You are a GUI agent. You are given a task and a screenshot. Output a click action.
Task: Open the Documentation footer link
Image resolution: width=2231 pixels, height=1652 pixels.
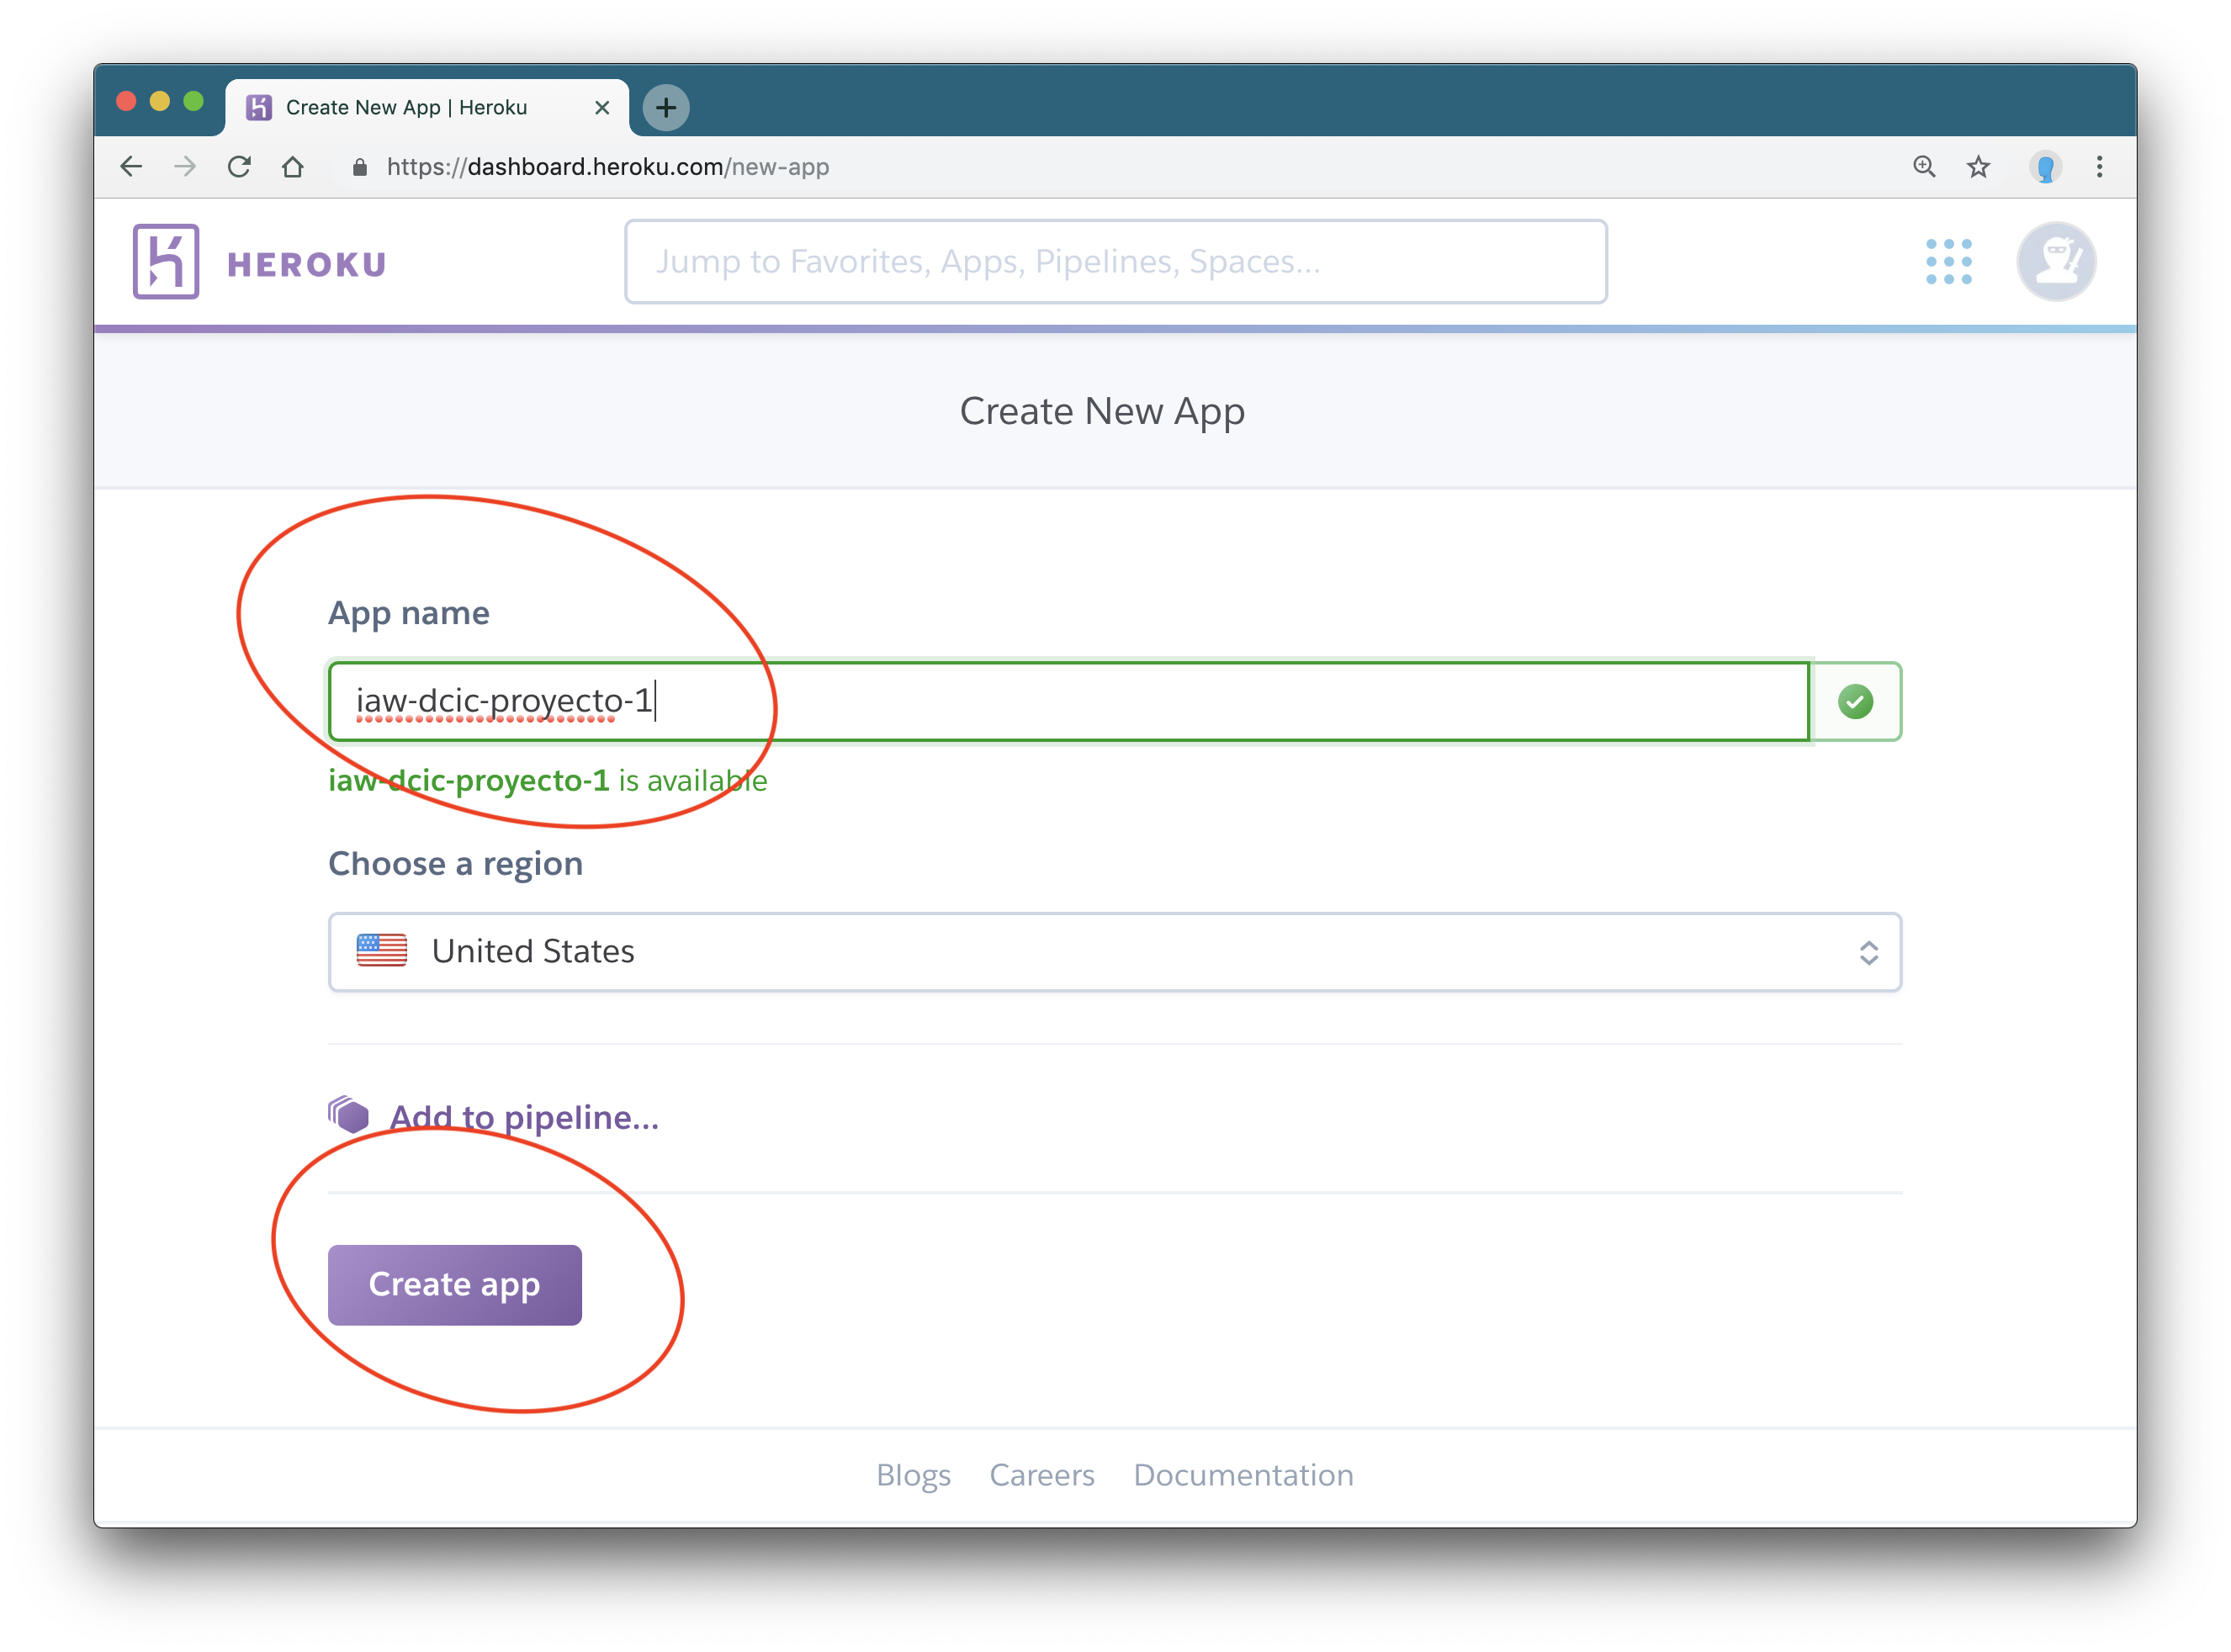[1243, 1475]
